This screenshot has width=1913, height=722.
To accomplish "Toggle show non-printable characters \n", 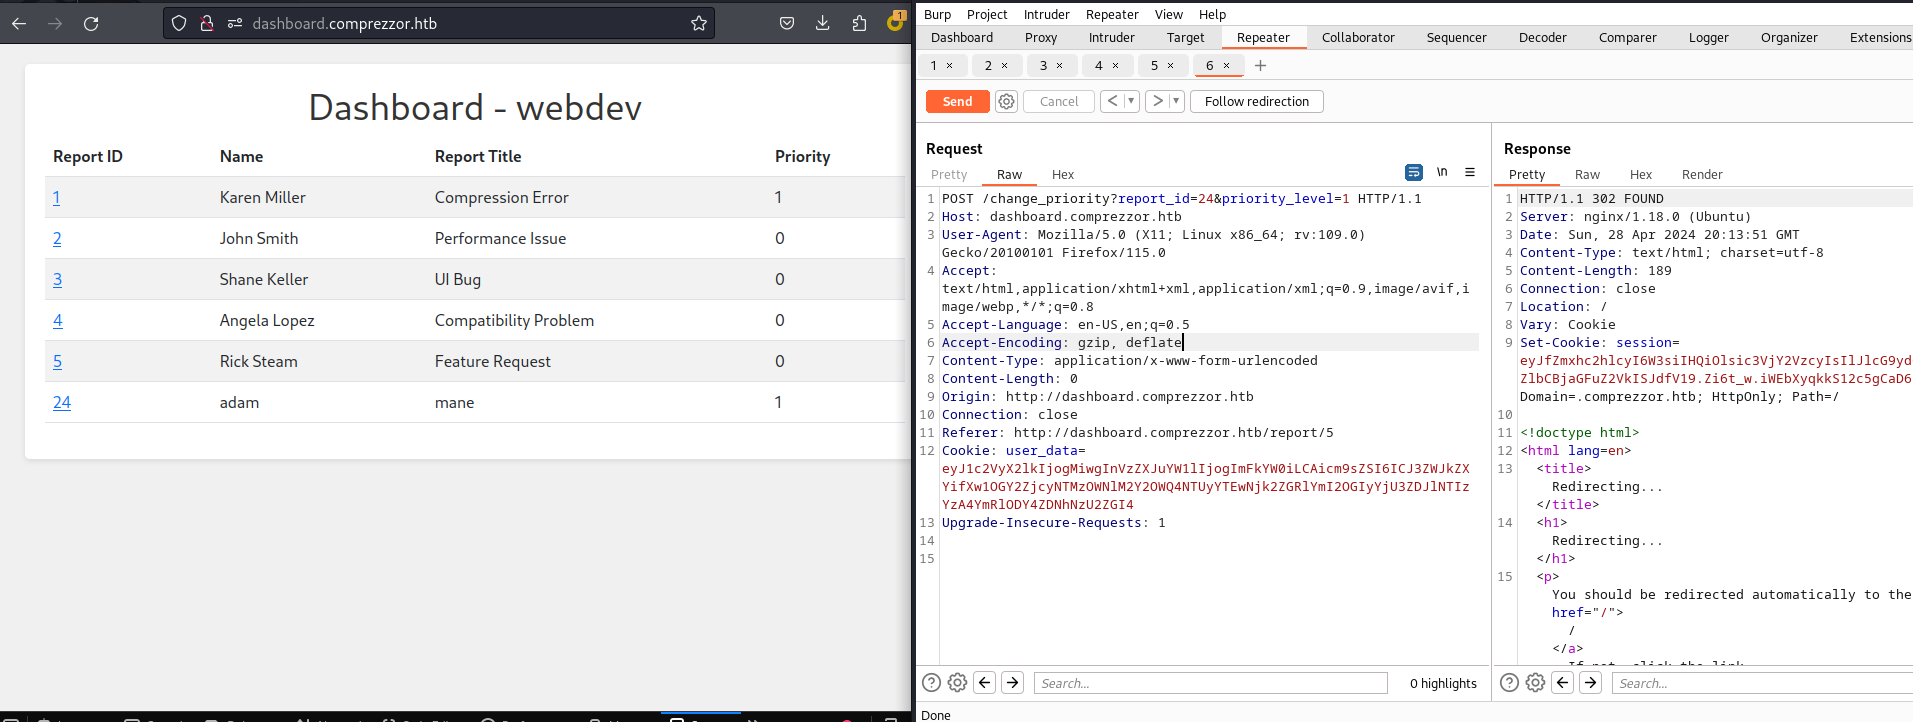I will 1442,172.
